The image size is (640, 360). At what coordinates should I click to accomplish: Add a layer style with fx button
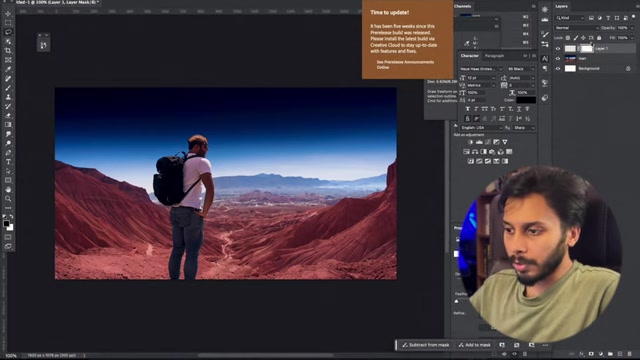click(581, 354)
